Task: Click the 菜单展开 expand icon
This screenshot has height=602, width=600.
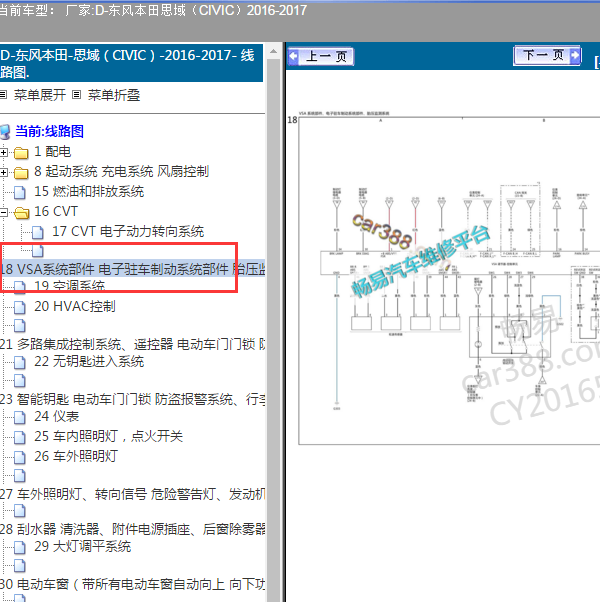Action: (3, 94)
